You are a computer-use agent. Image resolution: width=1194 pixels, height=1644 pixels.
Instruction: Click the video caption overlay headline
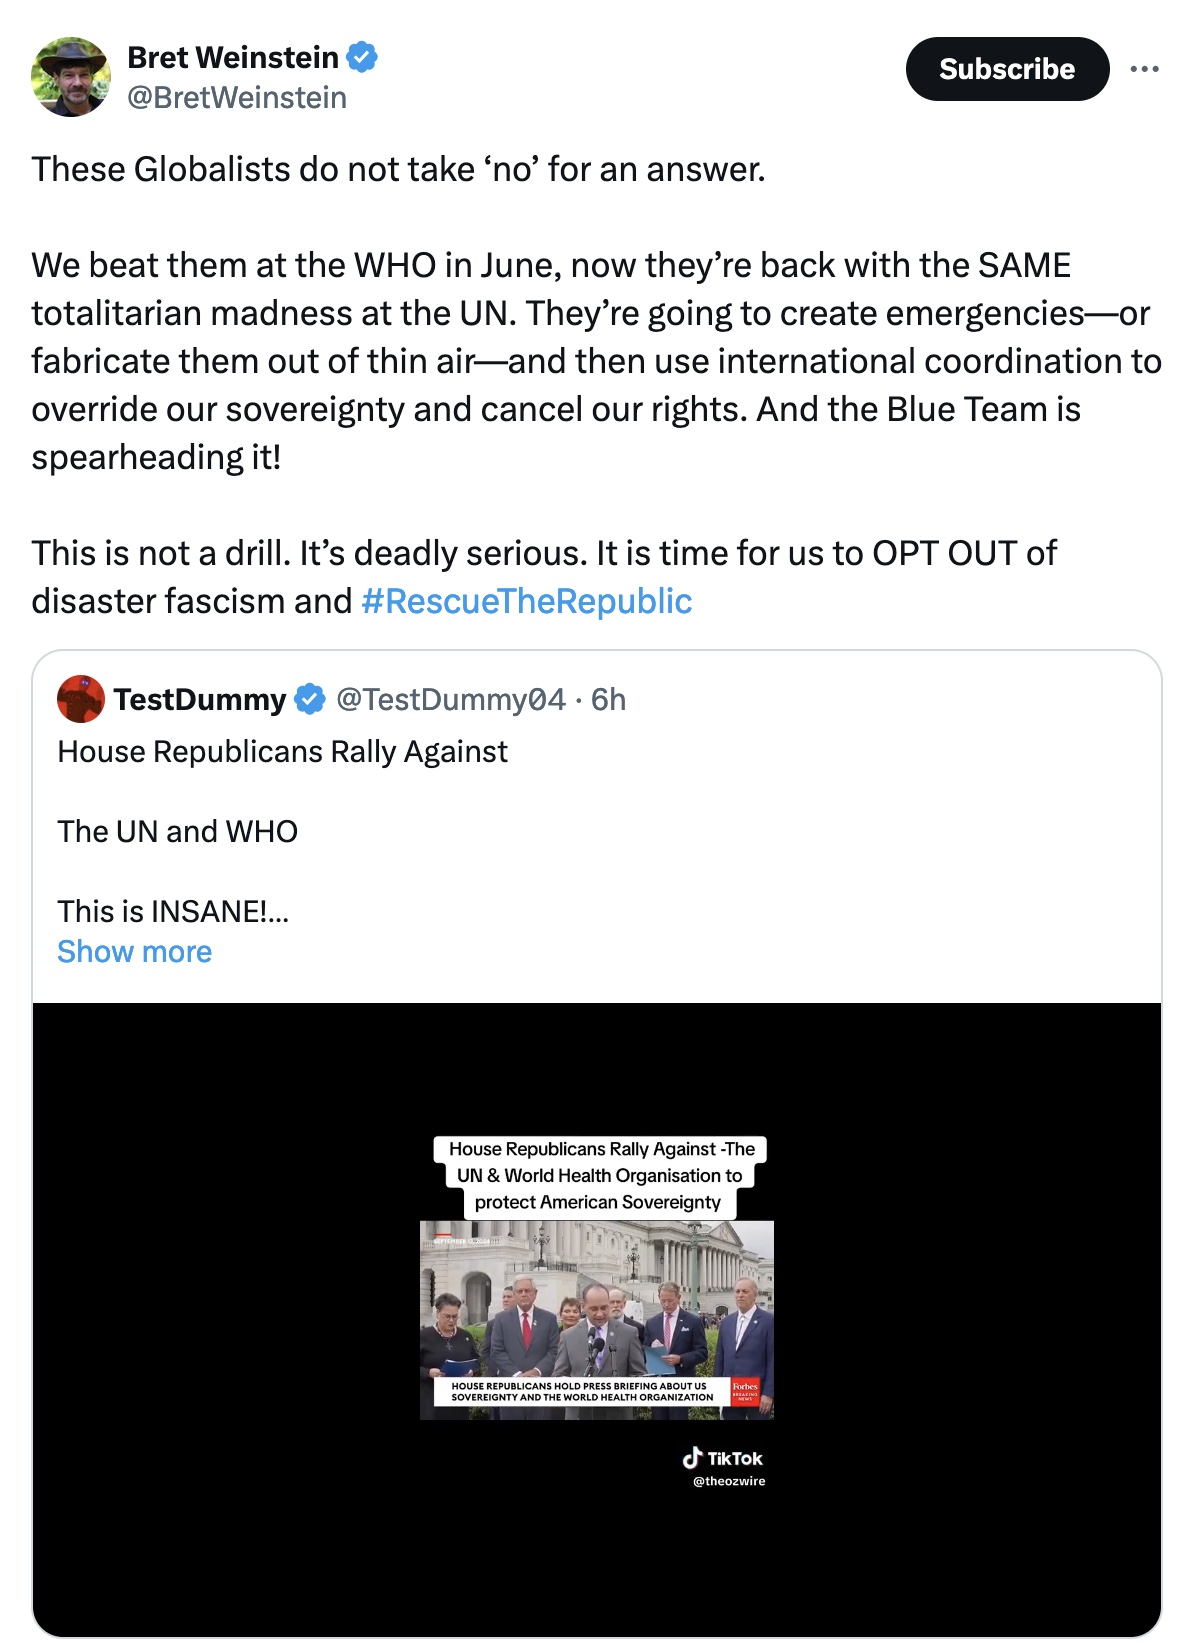(x=598, y=1175)
